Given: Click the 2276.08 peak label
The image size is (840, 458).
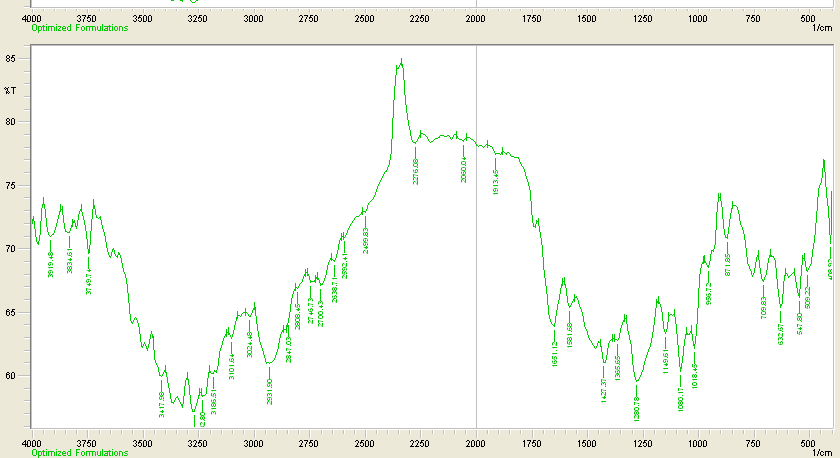Looking at the screenshot, I should pos(415,170).
